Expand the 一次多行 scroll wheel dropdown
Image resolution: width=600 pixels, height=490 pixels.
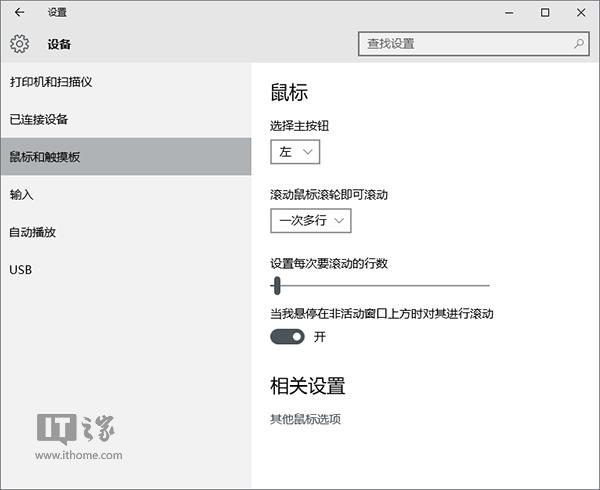[x=310, y=220]
